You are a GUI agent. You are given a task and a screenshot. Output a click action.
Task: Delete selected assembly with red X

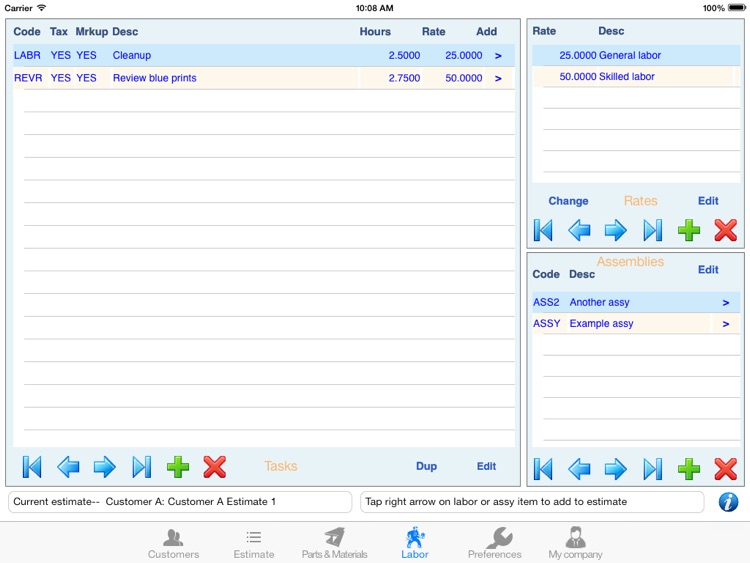point(726,469)
